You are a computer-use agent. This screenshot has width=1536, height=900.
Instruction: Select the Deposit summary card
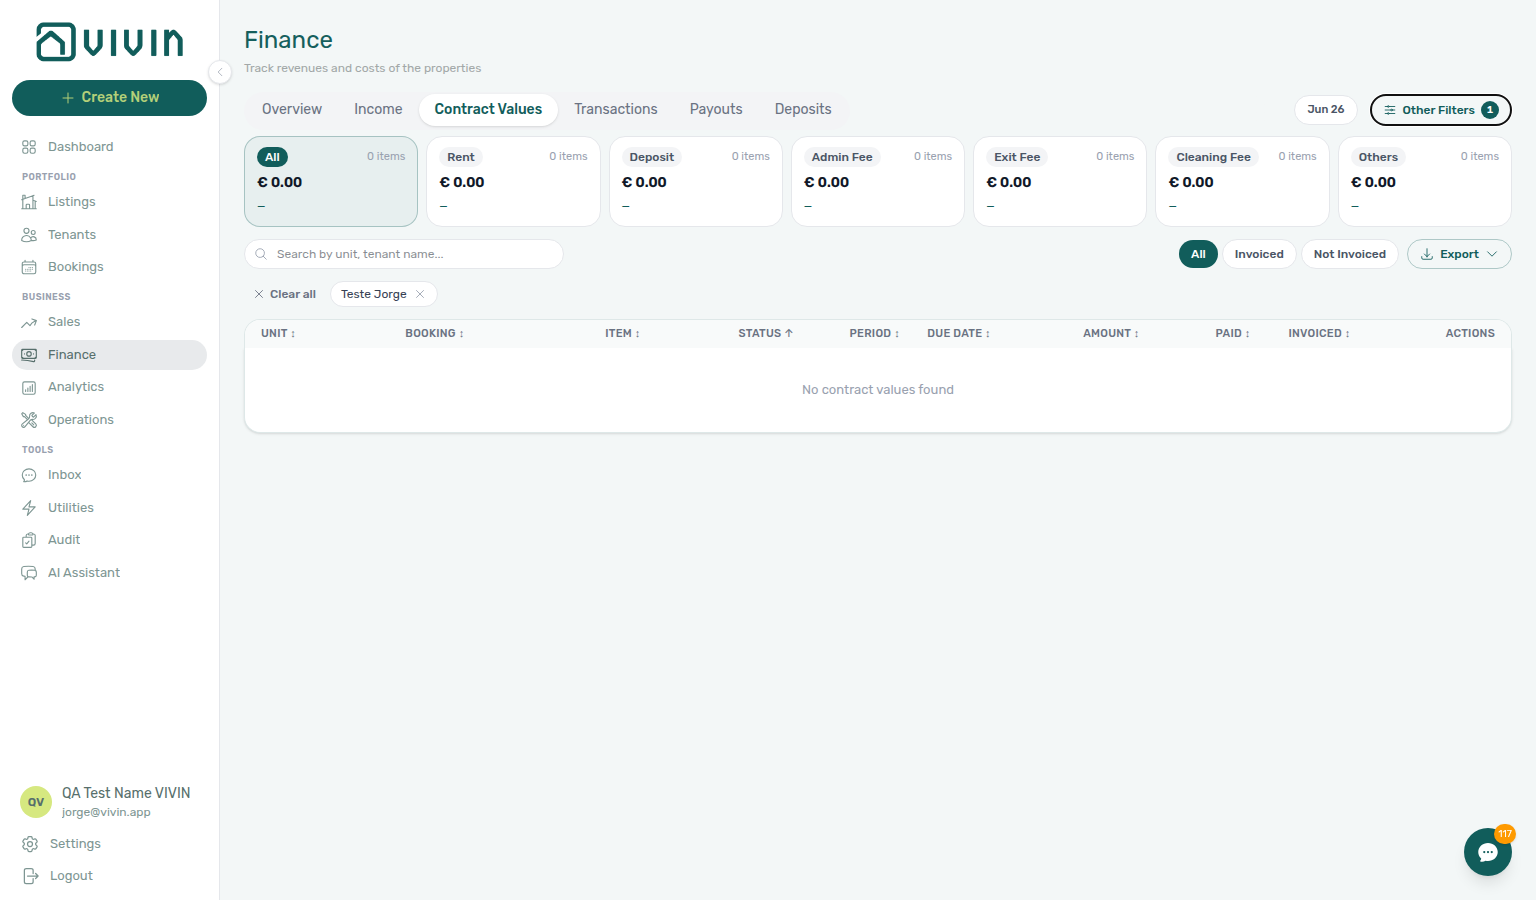pyautogui.click(x=696, y=182)
